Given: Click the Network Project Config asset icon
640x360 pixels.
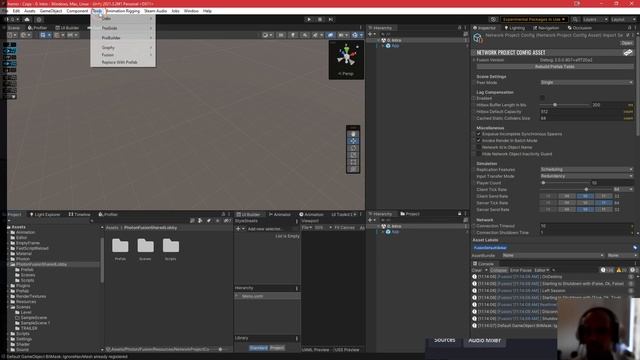Looking at the screenshot, I should [478, 38].
